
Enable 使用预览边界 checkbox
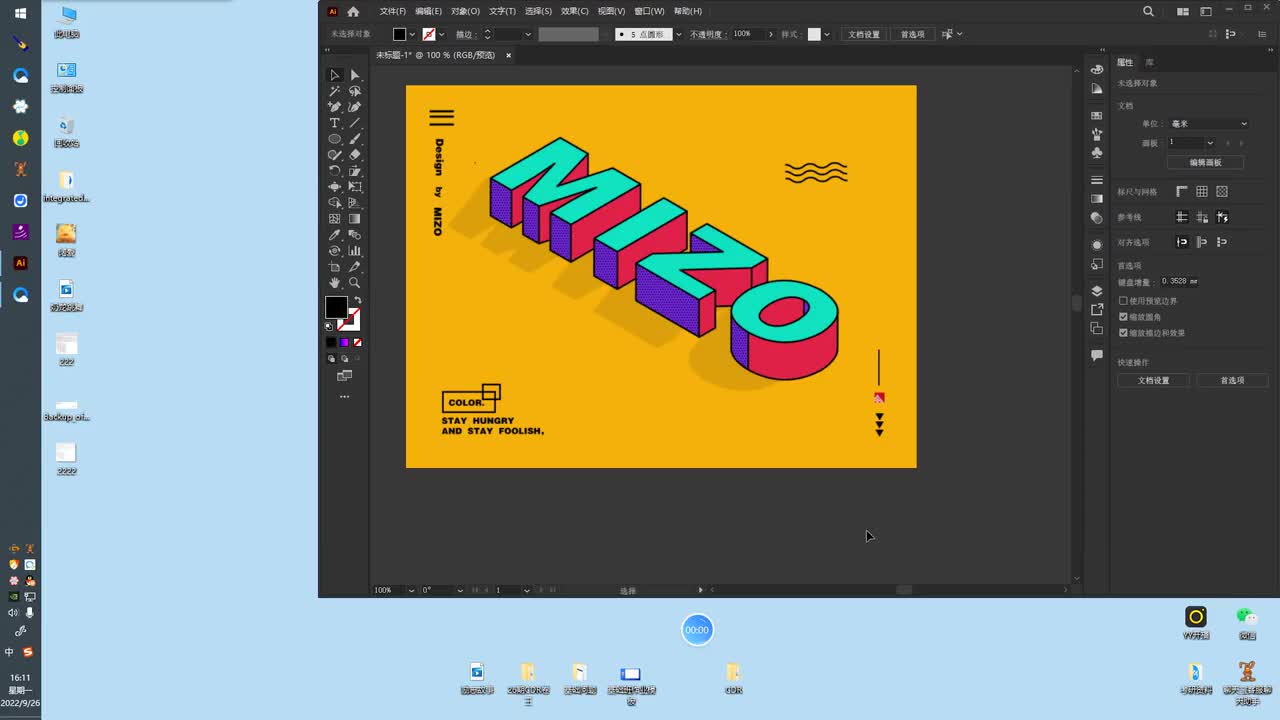pos(1123,301)
